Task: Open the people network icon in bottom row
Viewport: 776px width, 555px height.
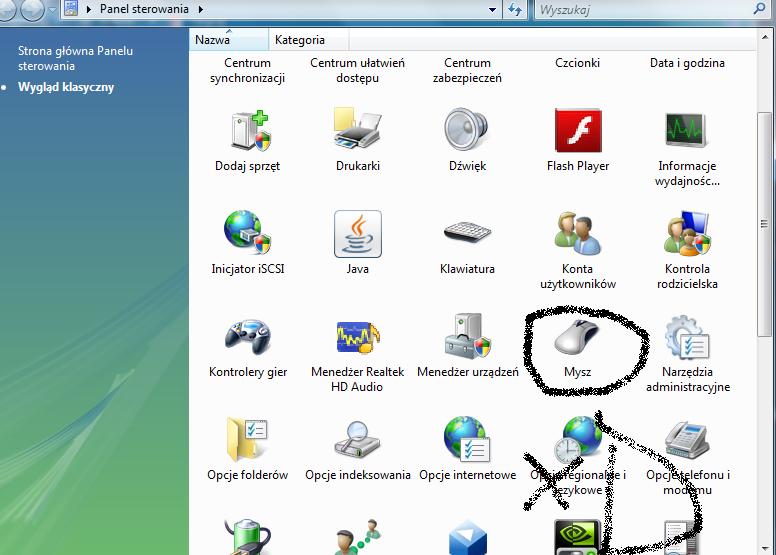Action: [357, 537]
